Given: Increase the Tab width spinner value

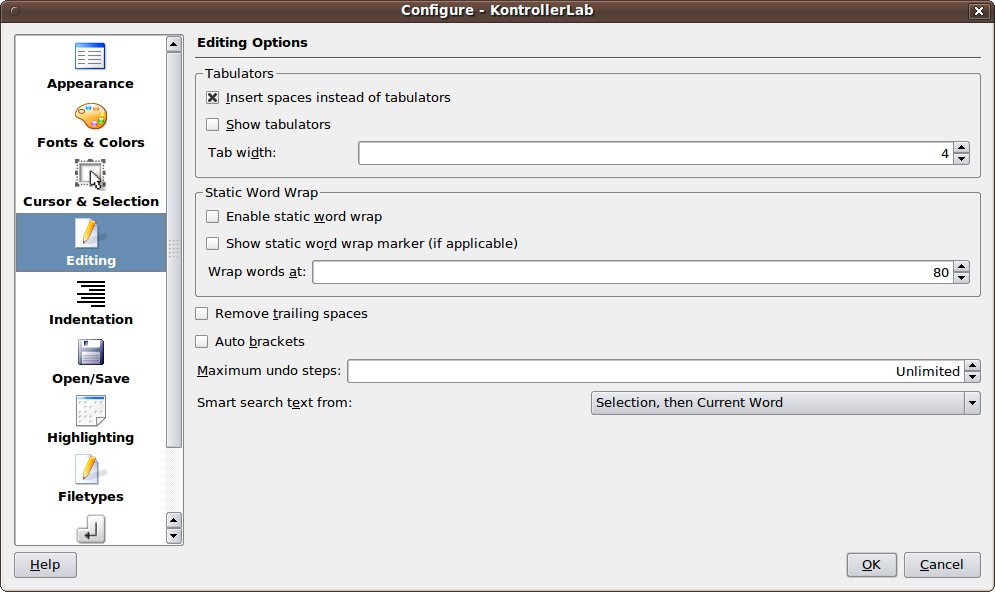Looking at the screenshot, I should coord(961,148).
